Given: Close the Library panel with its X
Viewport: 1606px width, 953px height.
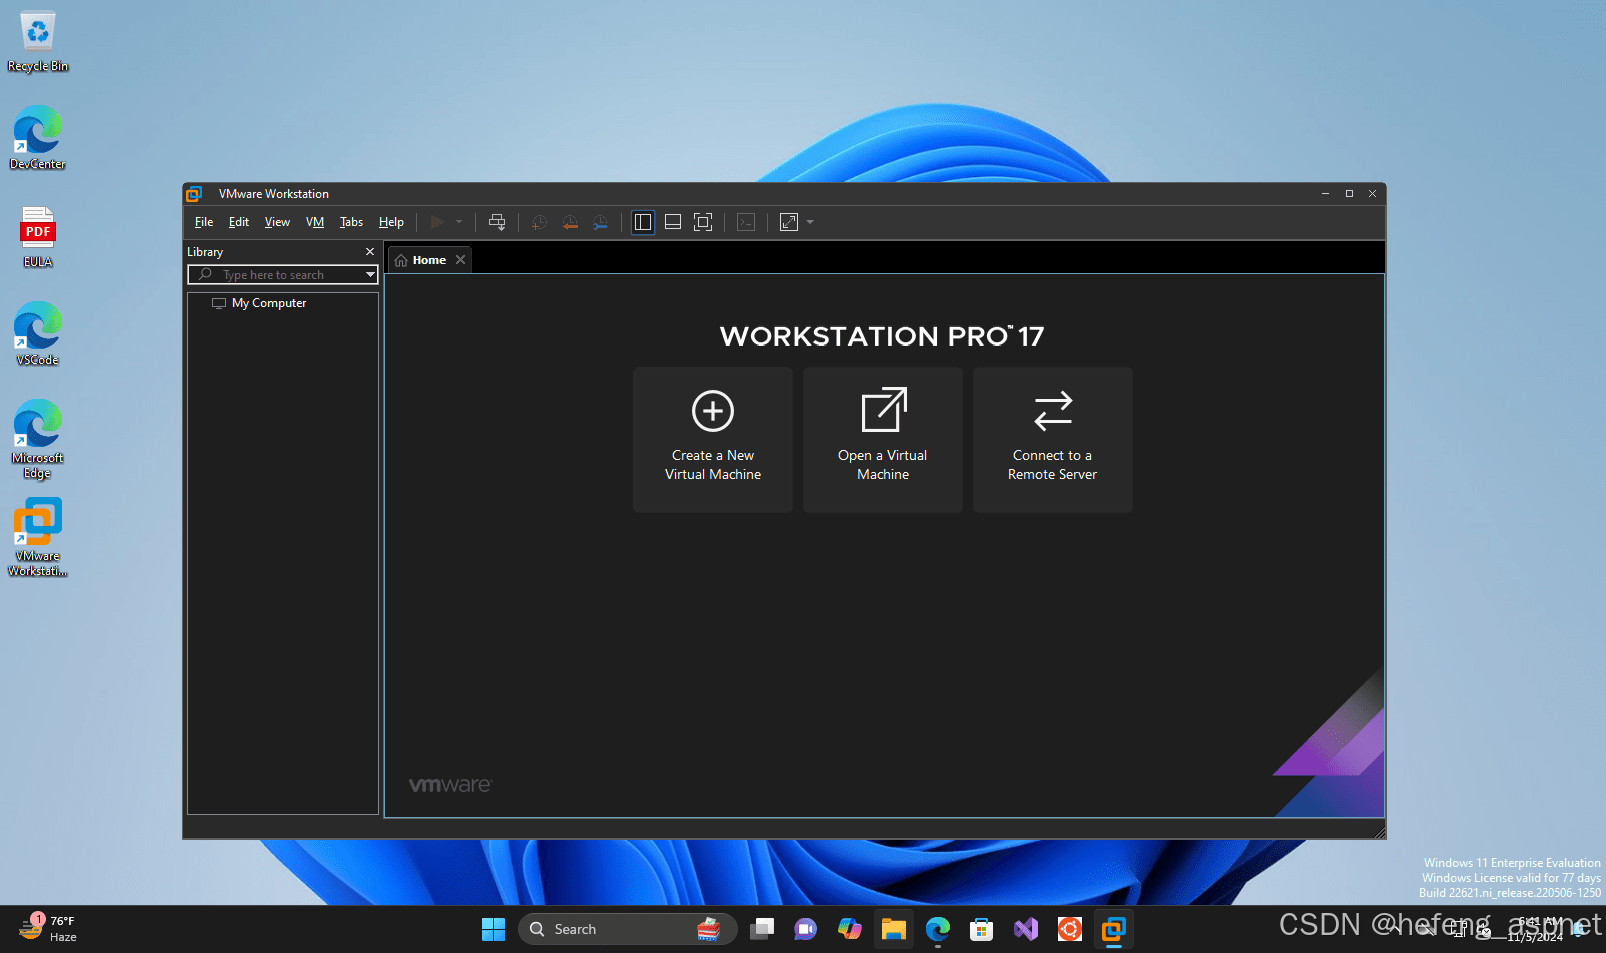Looking at the screenshot, I should point(369,252).
